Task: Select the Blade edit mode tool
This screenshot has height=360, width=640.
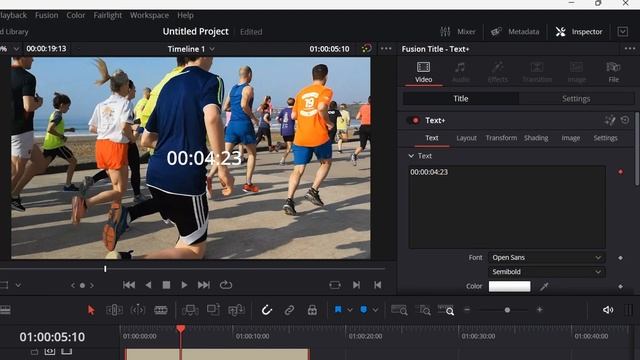Action: 161,310
